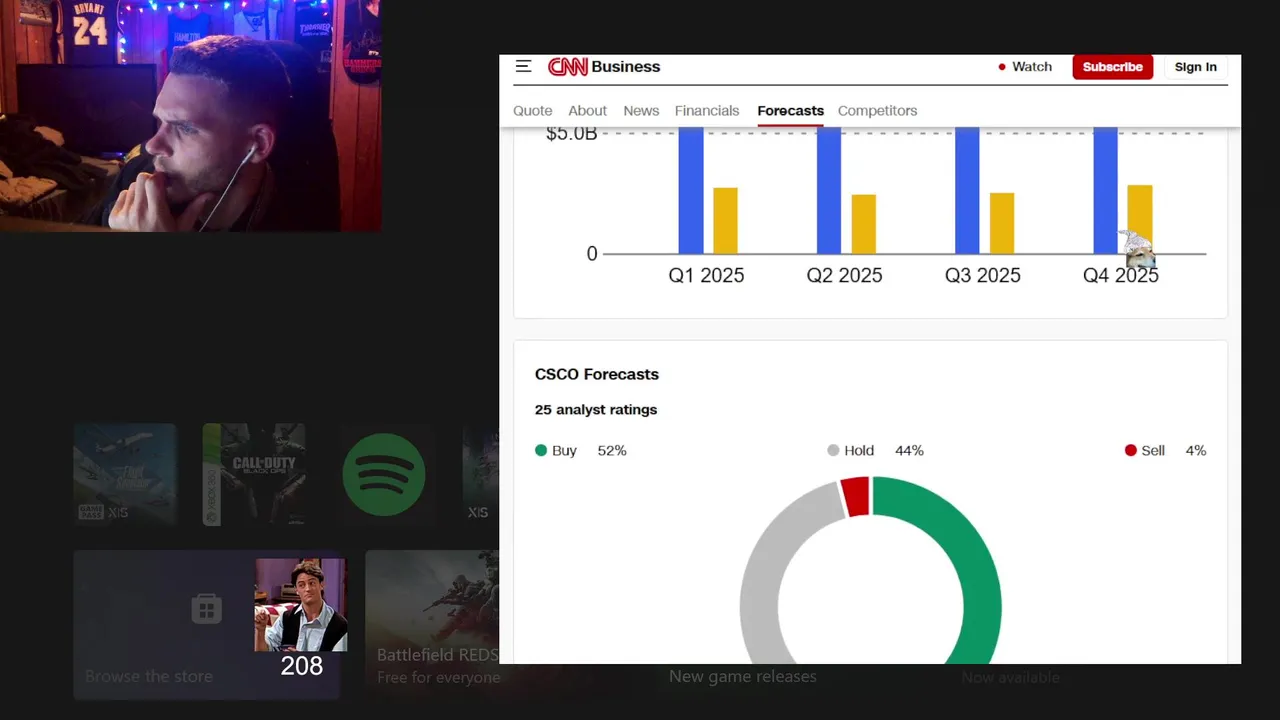The height and width of the screenshot is (720, 1280).
Task: Open the Battlefield REDSEC tile
Action: (432, 625)
